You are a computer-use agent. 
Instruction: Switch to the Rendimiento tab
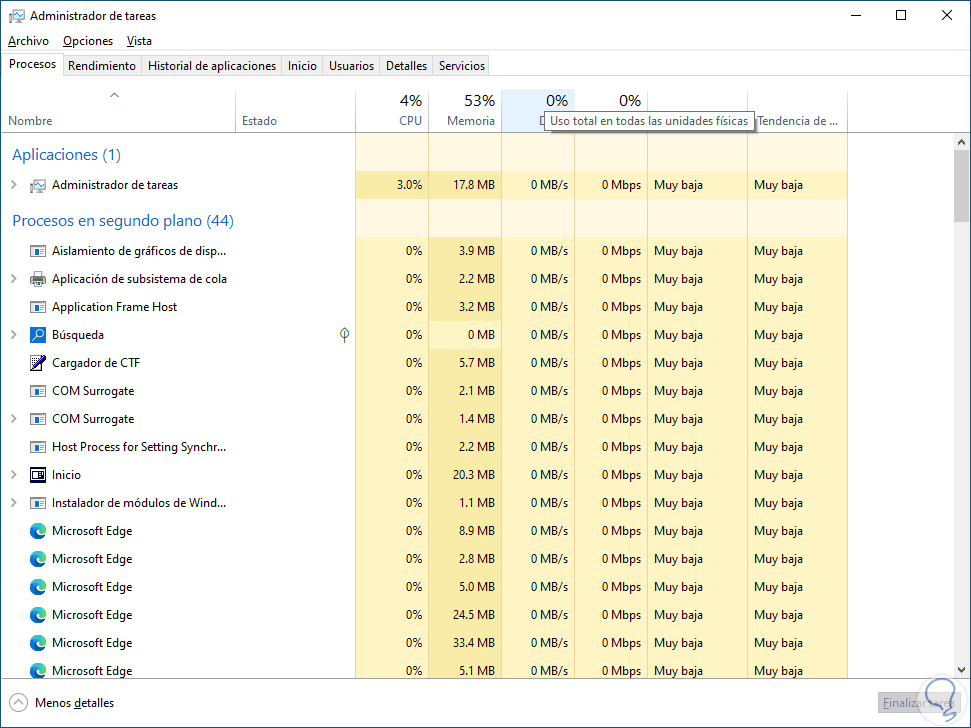[x=102, y=66]
